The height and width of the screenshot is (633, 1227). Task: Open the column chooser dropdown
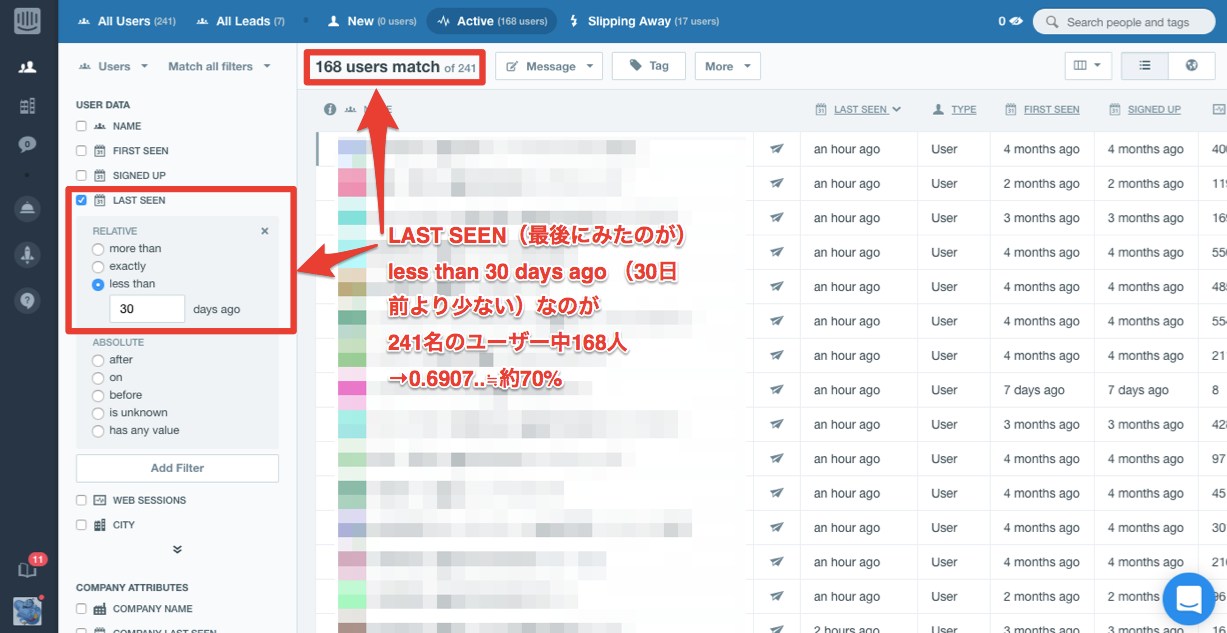1088,66
